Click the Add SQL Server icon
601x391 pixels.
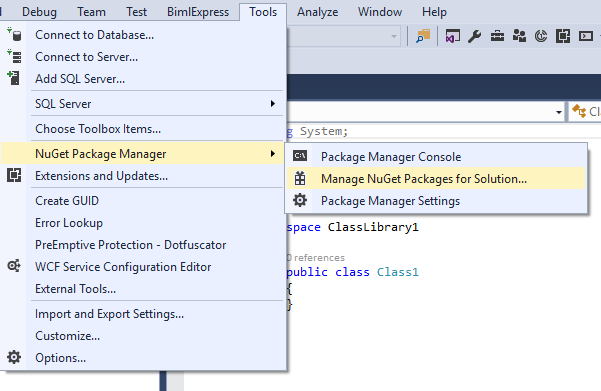point(14,78)
